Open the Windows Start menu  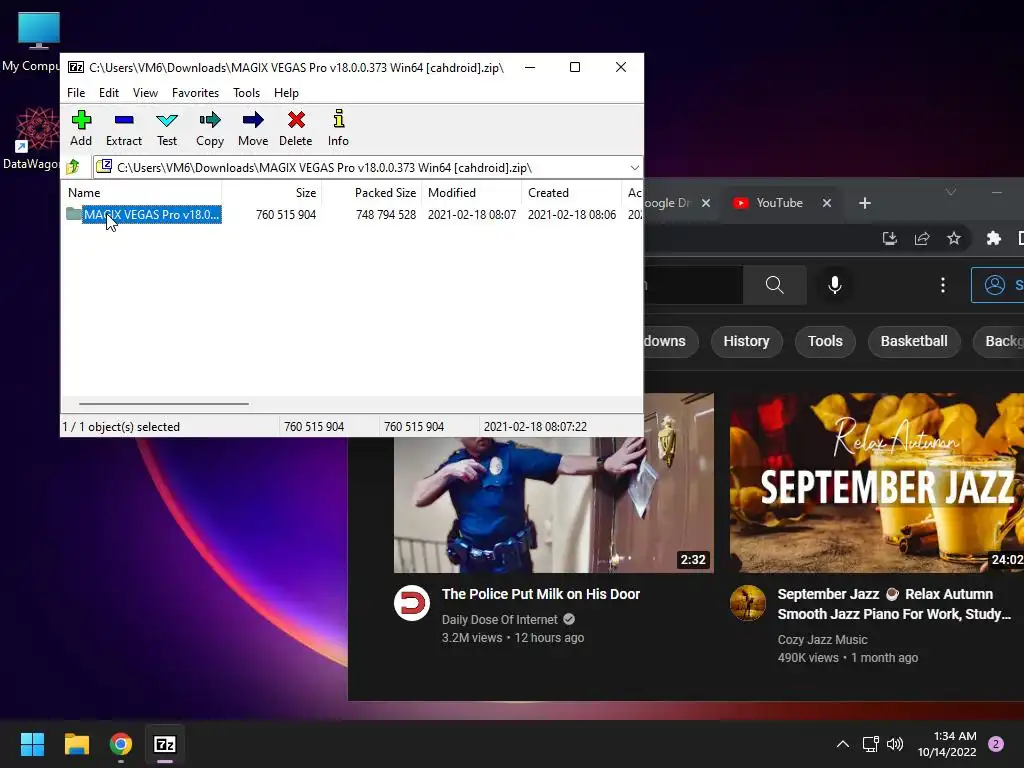coord(32,744)
